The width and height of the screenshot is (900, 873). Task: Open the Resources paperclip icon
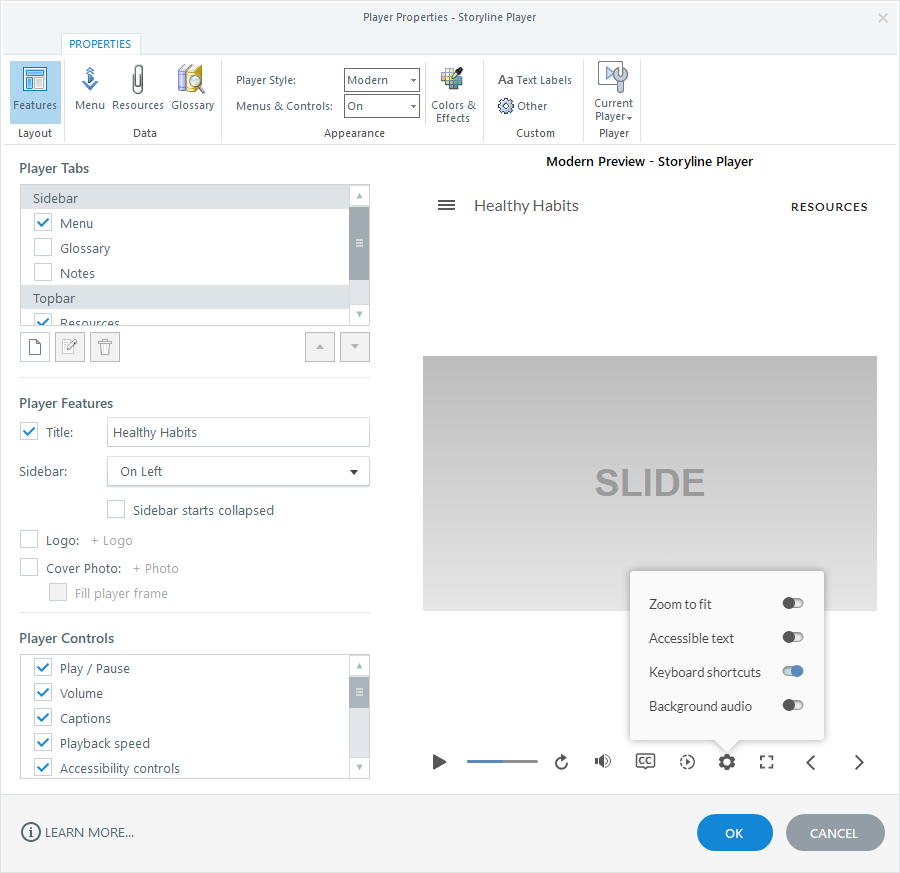[x=138, y=89]
